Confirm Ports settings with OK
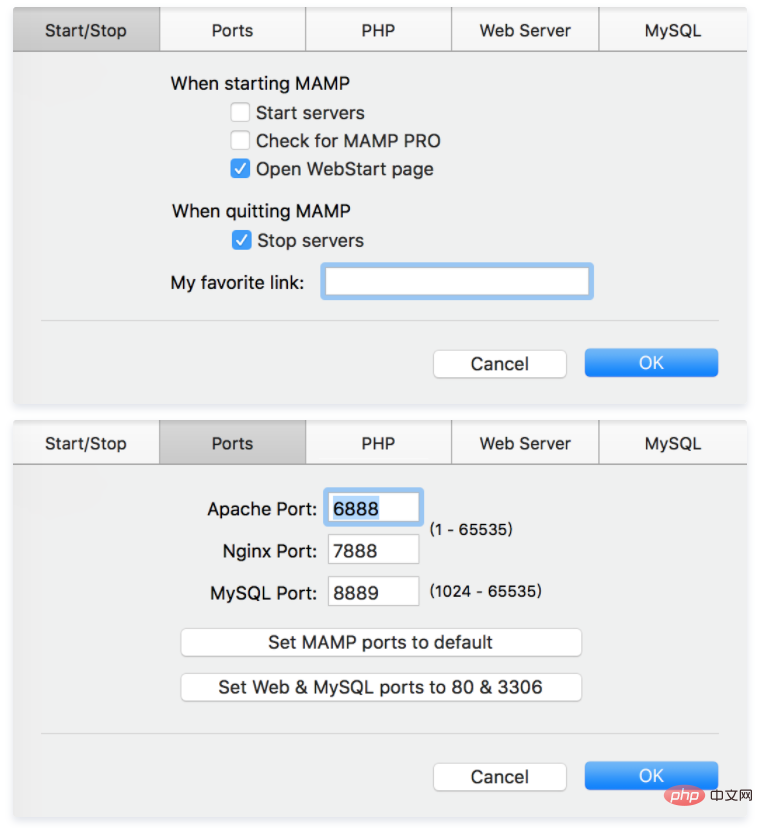The height and width of the screenshot is (828, 763). (x=651, y=776)
